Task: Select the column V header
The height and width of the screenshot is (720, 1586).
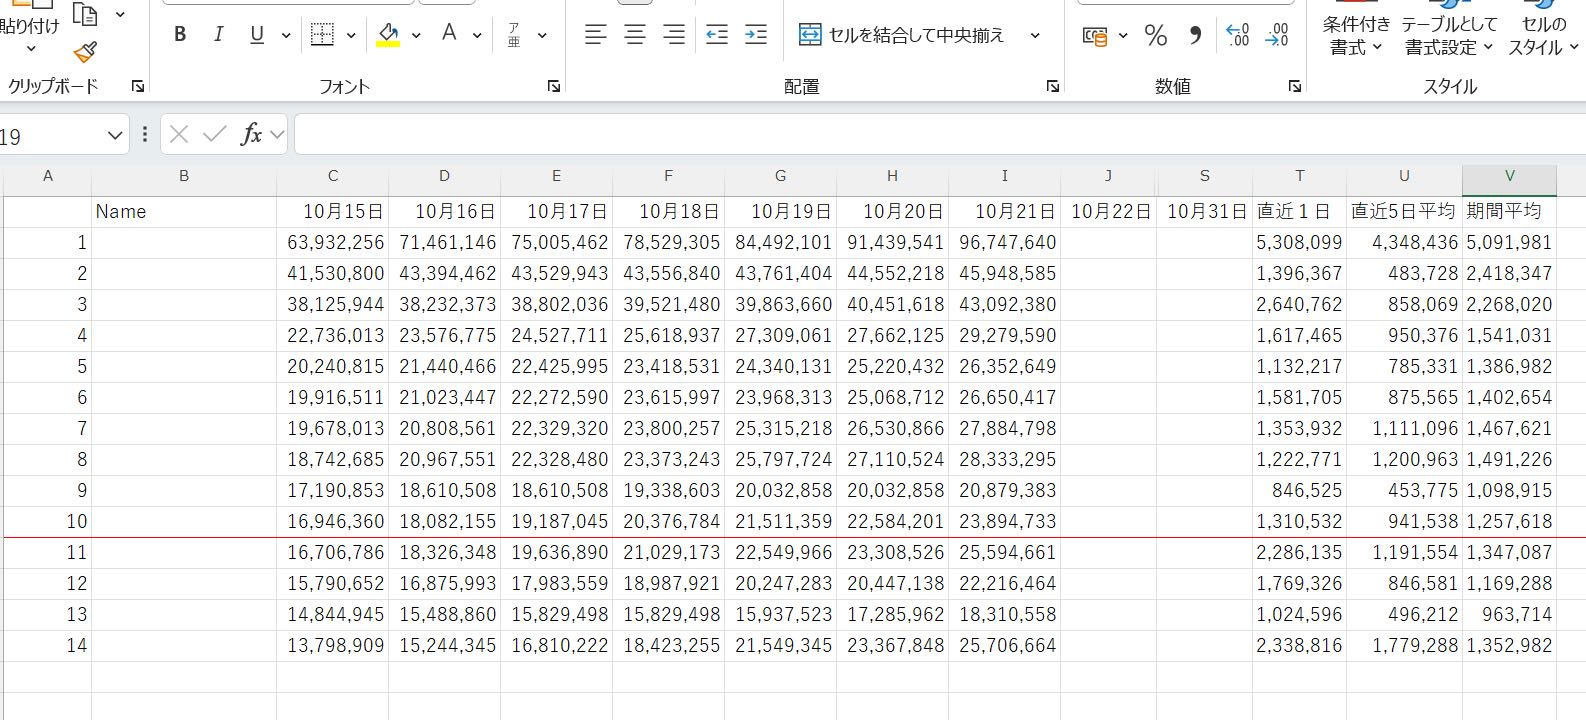Action: 1509,176
